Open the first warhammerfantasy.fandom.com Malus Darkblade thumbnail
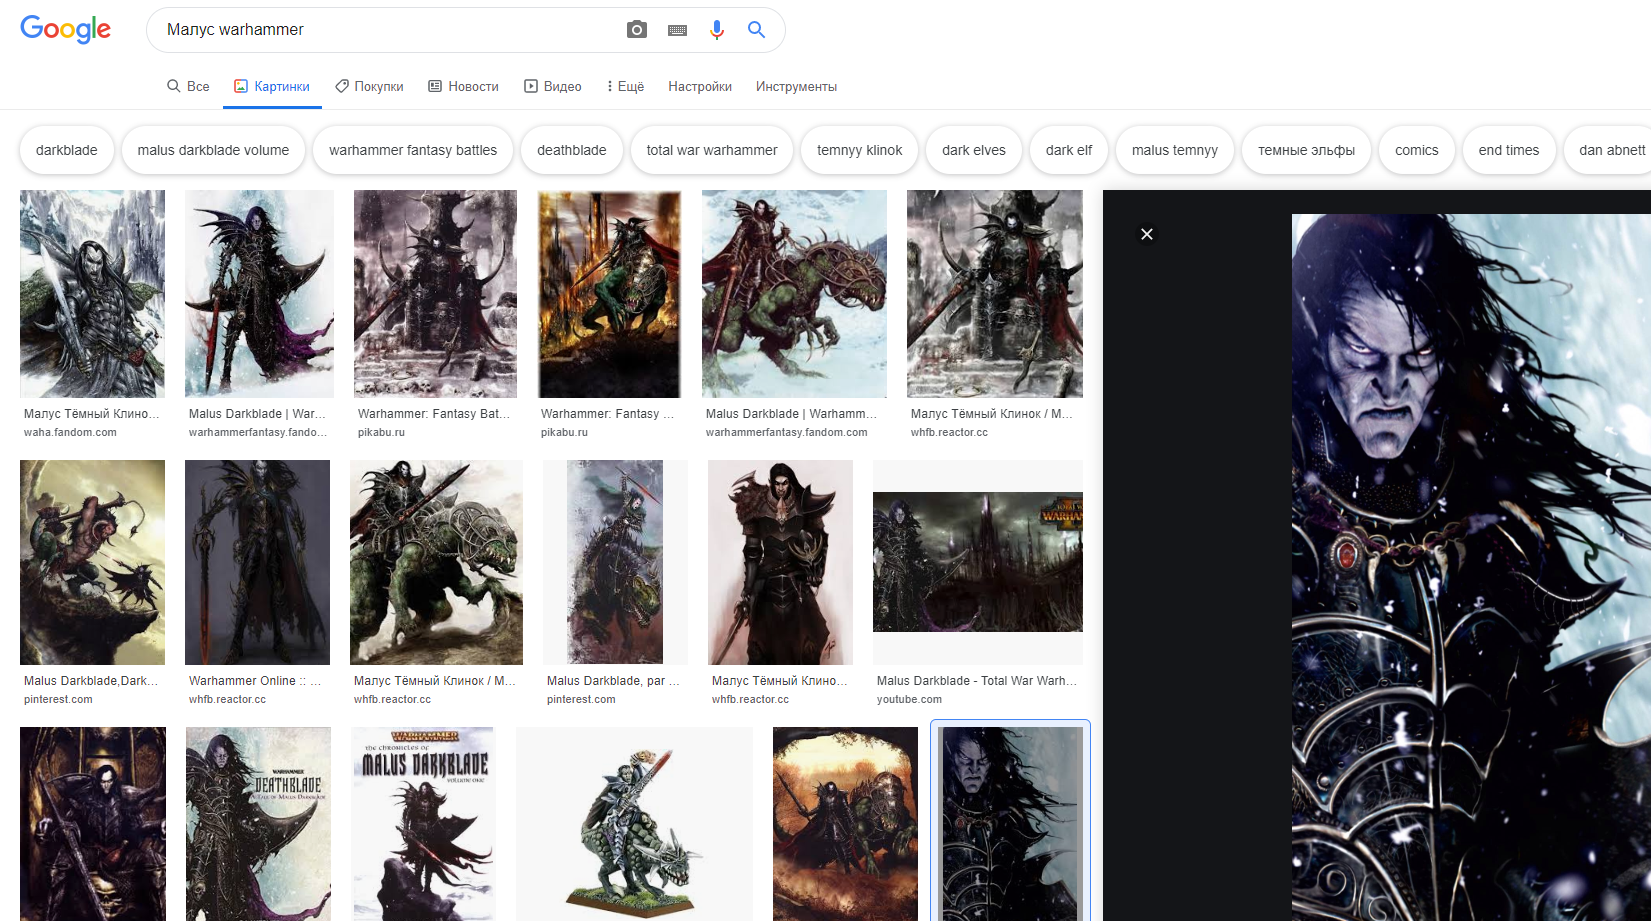This screenshot has height=921, width=1651. click(259, 294)
